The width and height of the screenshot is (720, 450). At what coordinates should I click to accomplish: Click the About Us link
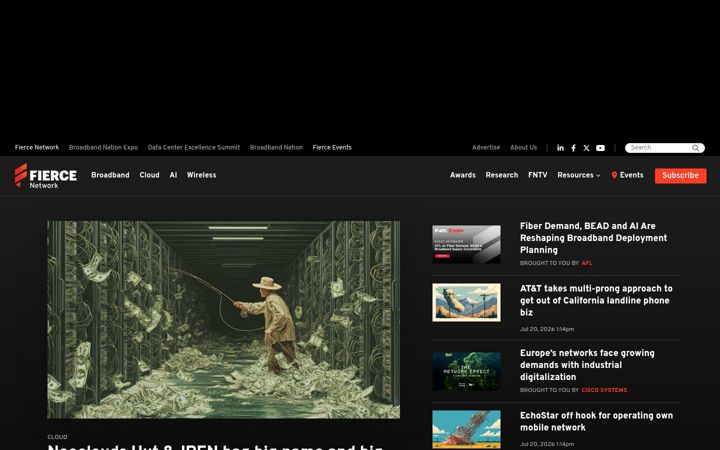click(x=523, y=147)
